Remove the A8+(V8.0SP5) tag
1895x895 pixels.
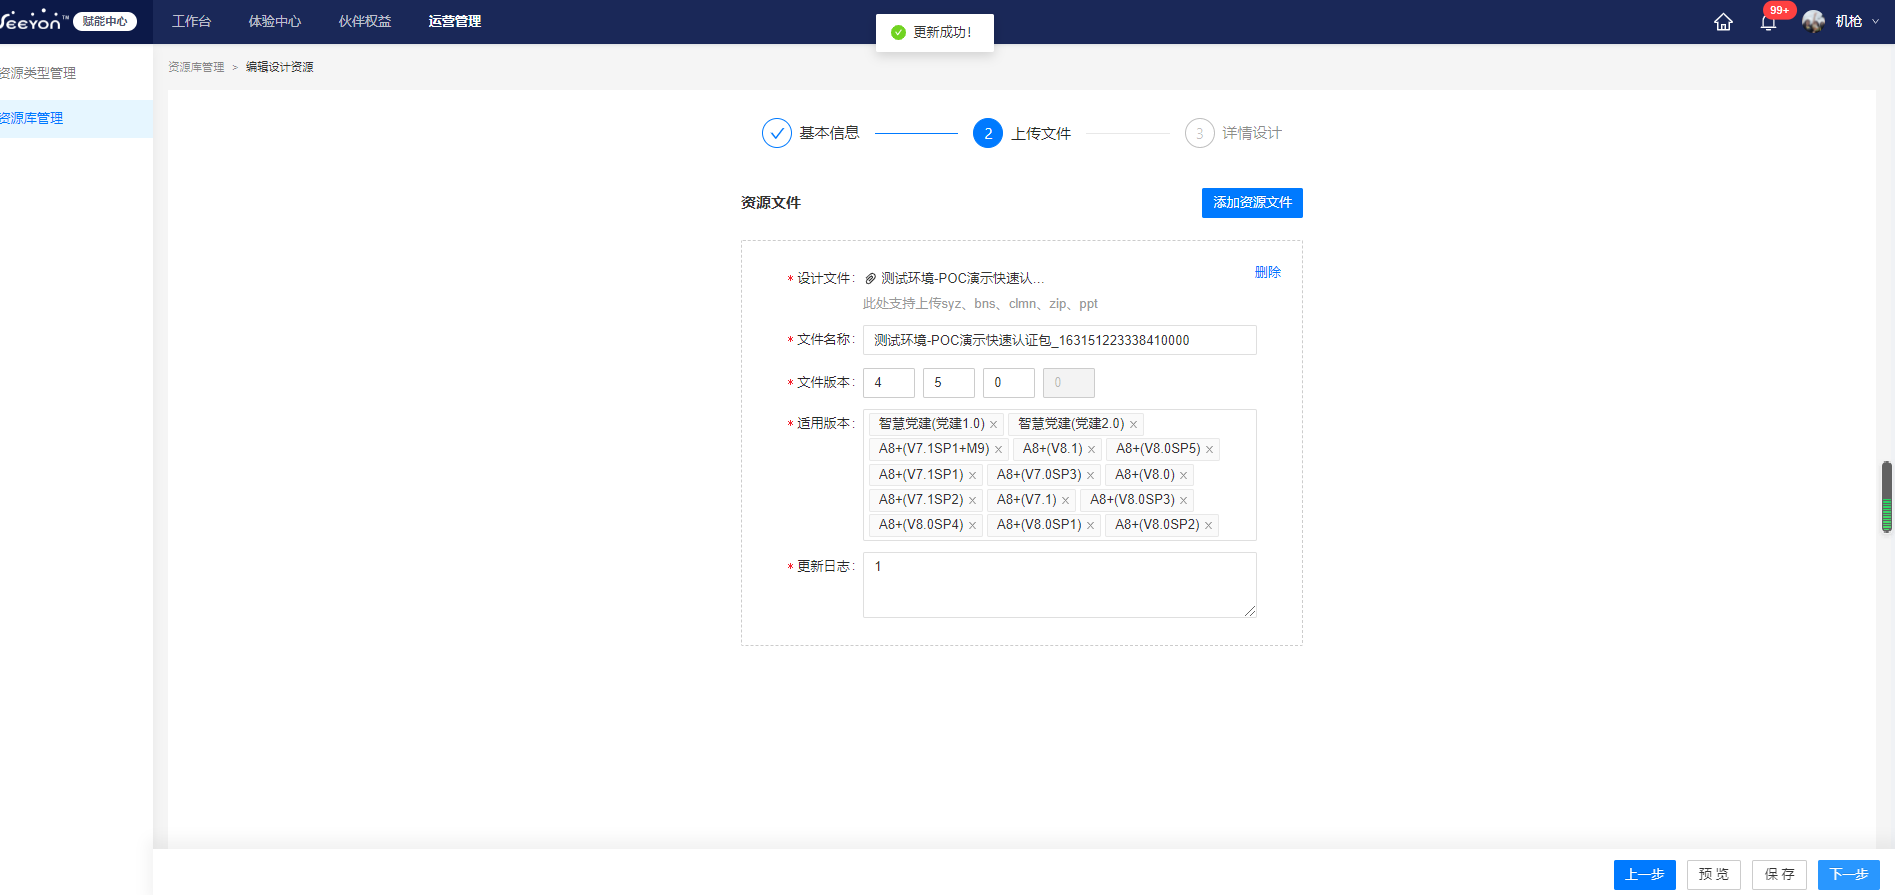(x=1209, y=450)
